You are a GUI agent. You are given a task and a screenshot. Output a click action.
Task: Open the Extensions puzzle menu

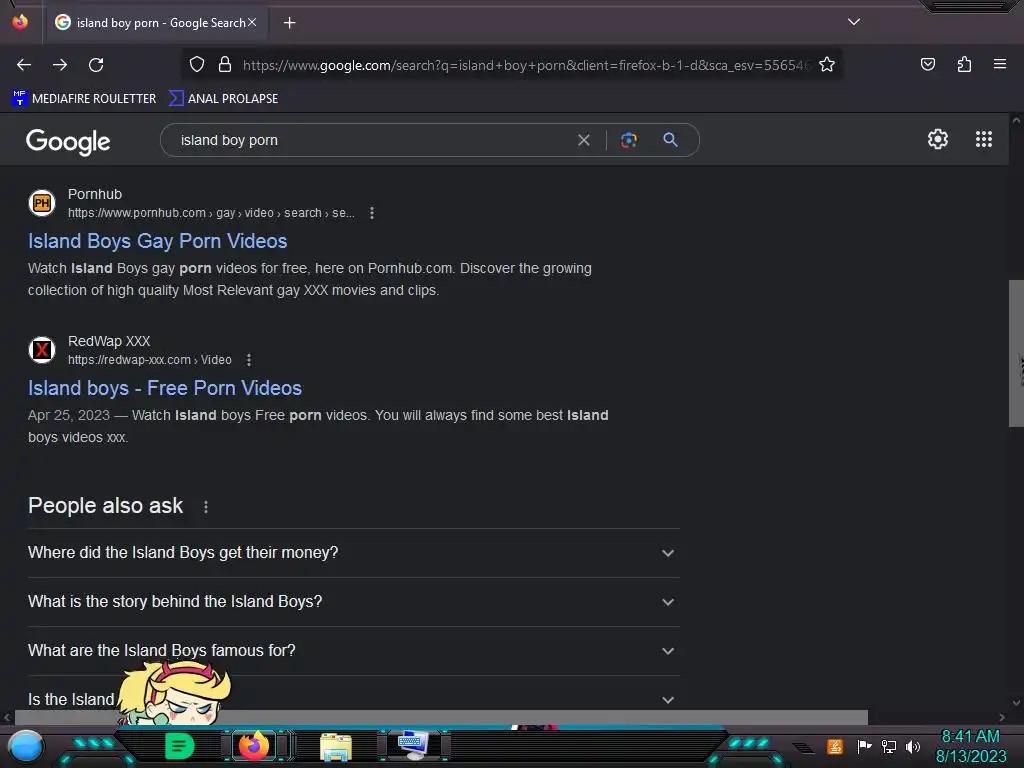(x=964, y=64)
